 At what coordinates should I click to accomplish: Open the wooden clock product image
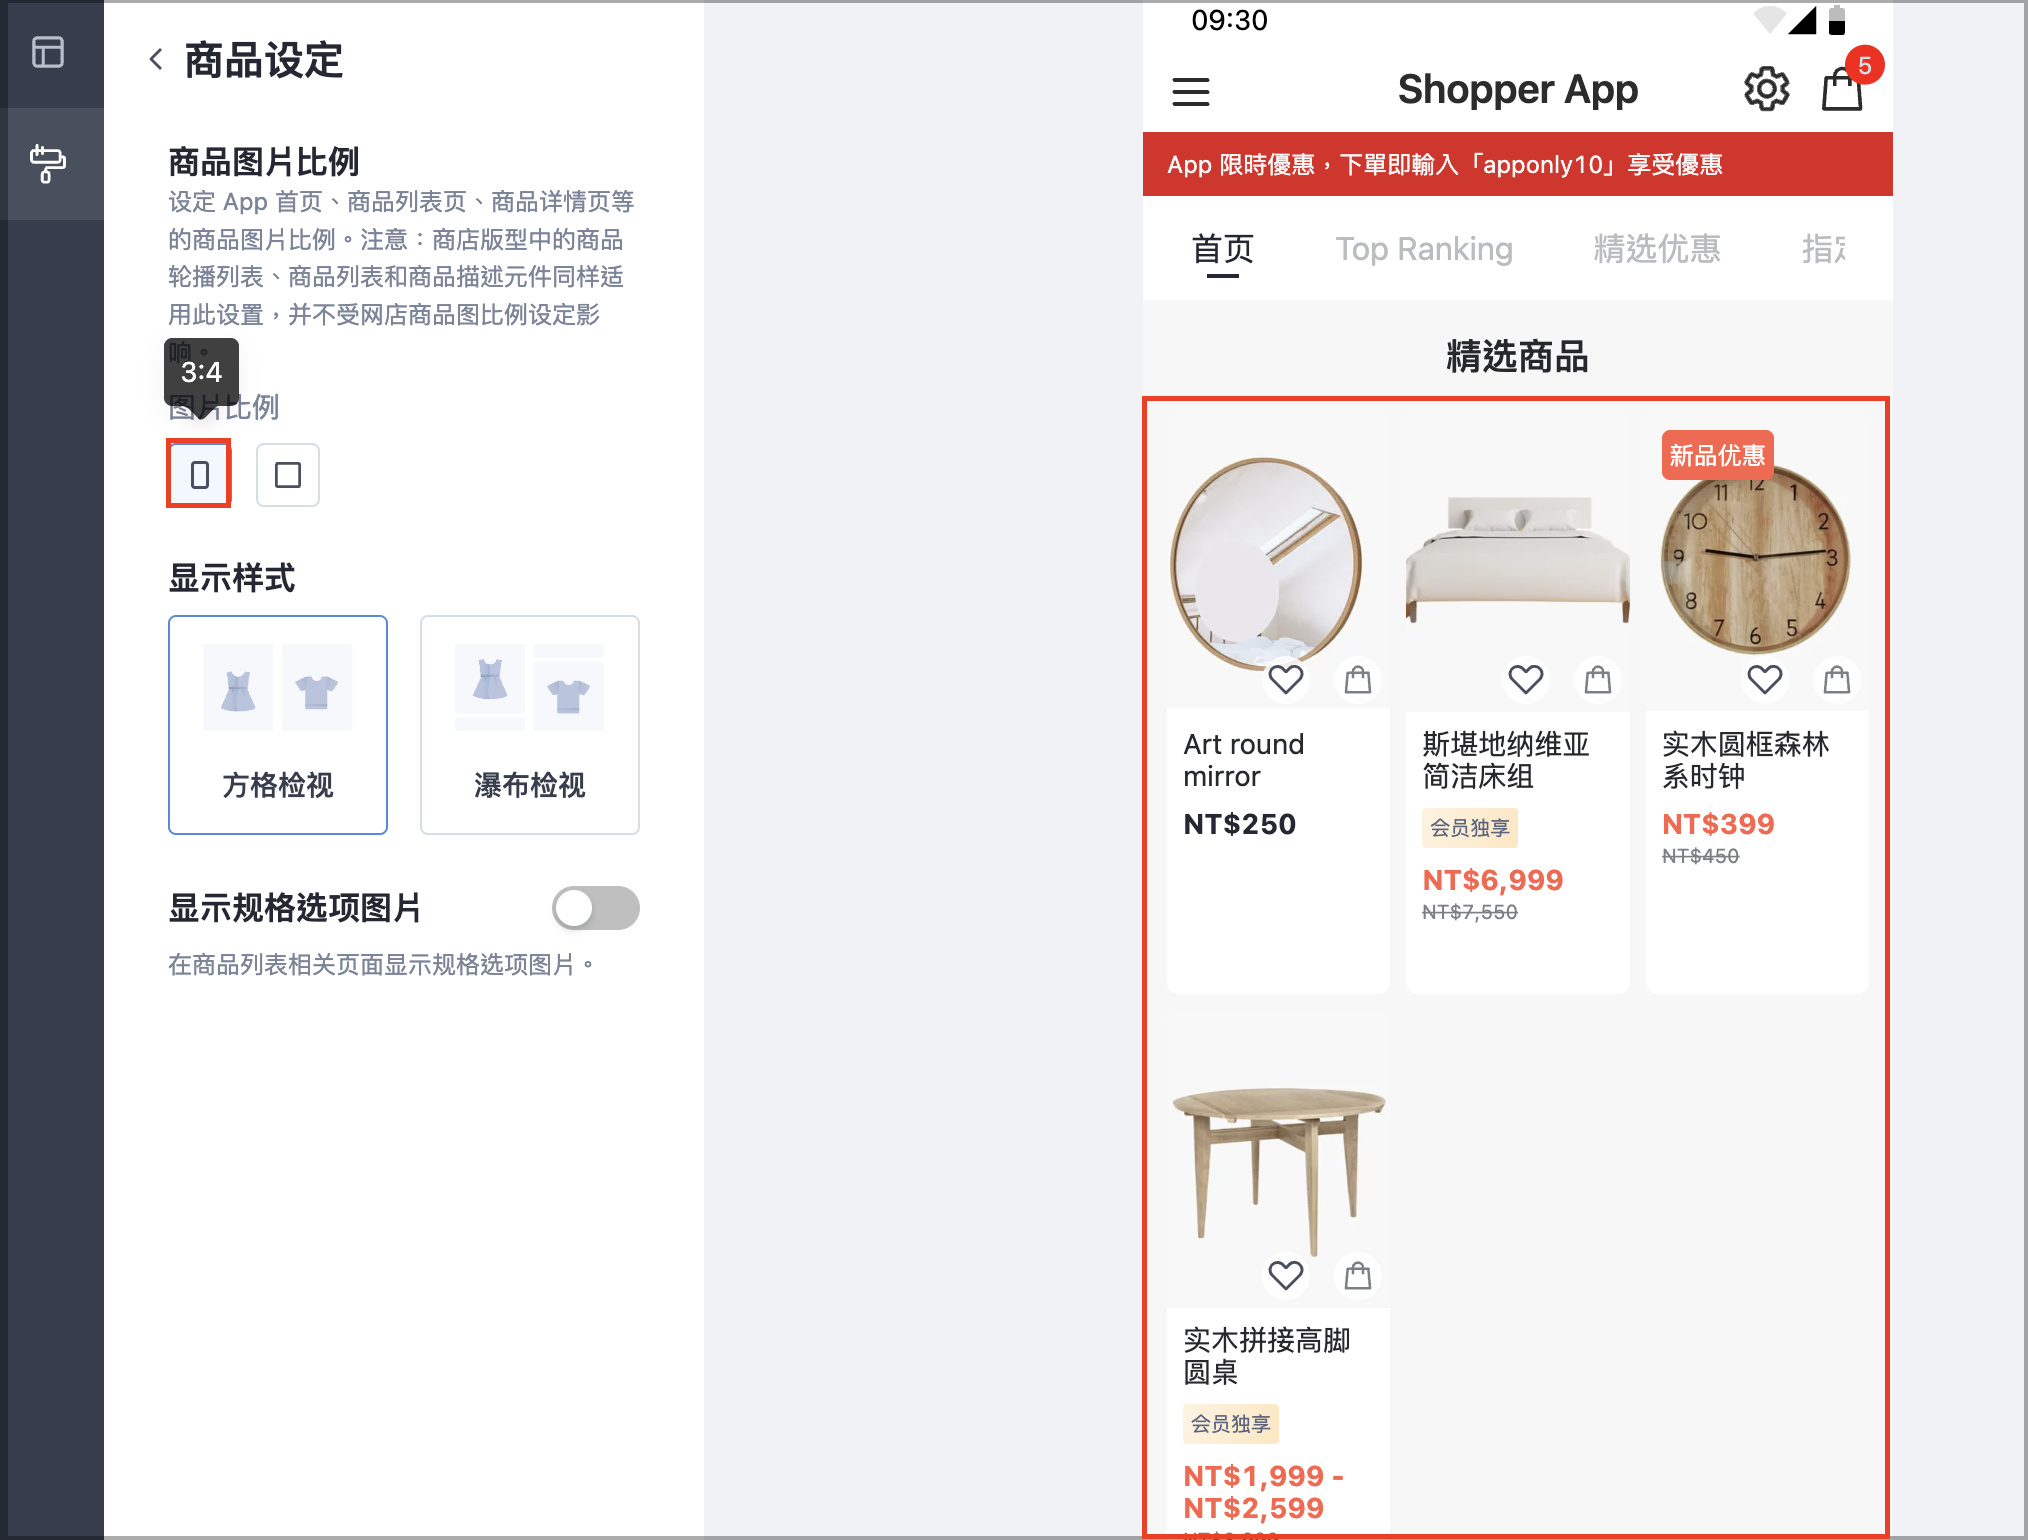tap(1757, 560)
